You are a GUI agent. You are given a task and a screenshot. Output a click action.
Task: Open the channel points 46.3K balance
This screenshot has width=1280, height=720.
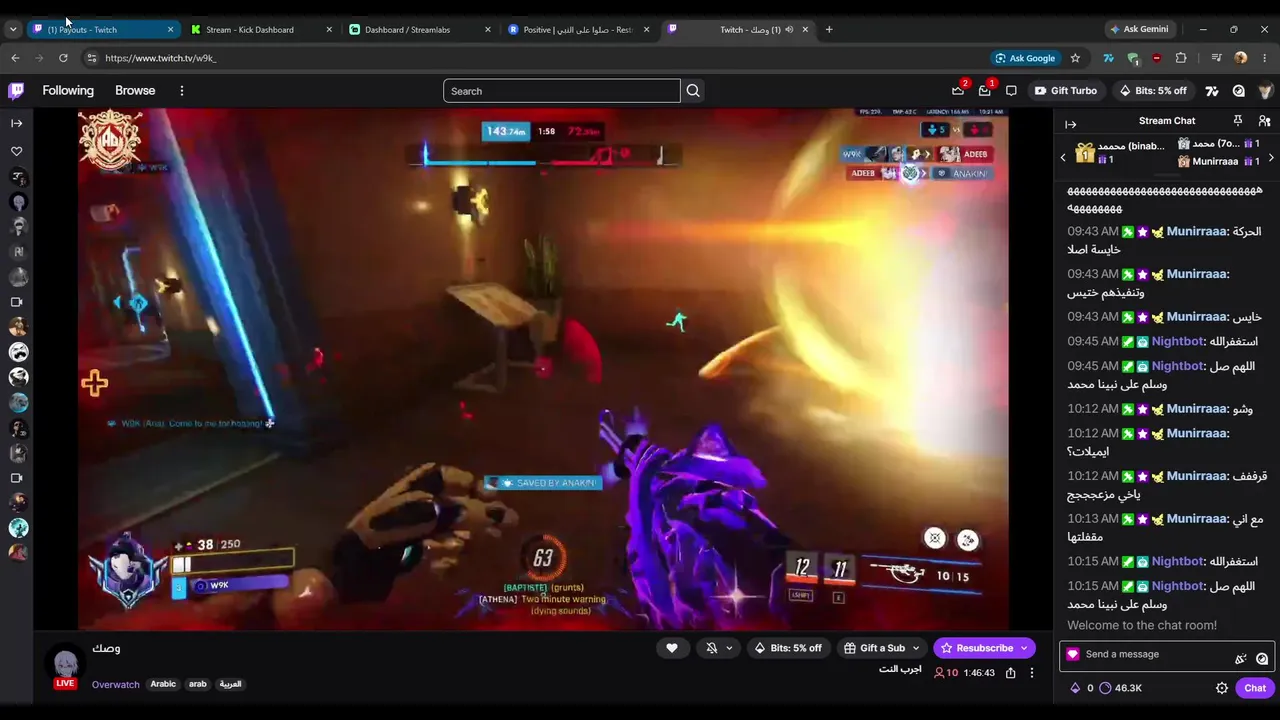pos(1120,688)
